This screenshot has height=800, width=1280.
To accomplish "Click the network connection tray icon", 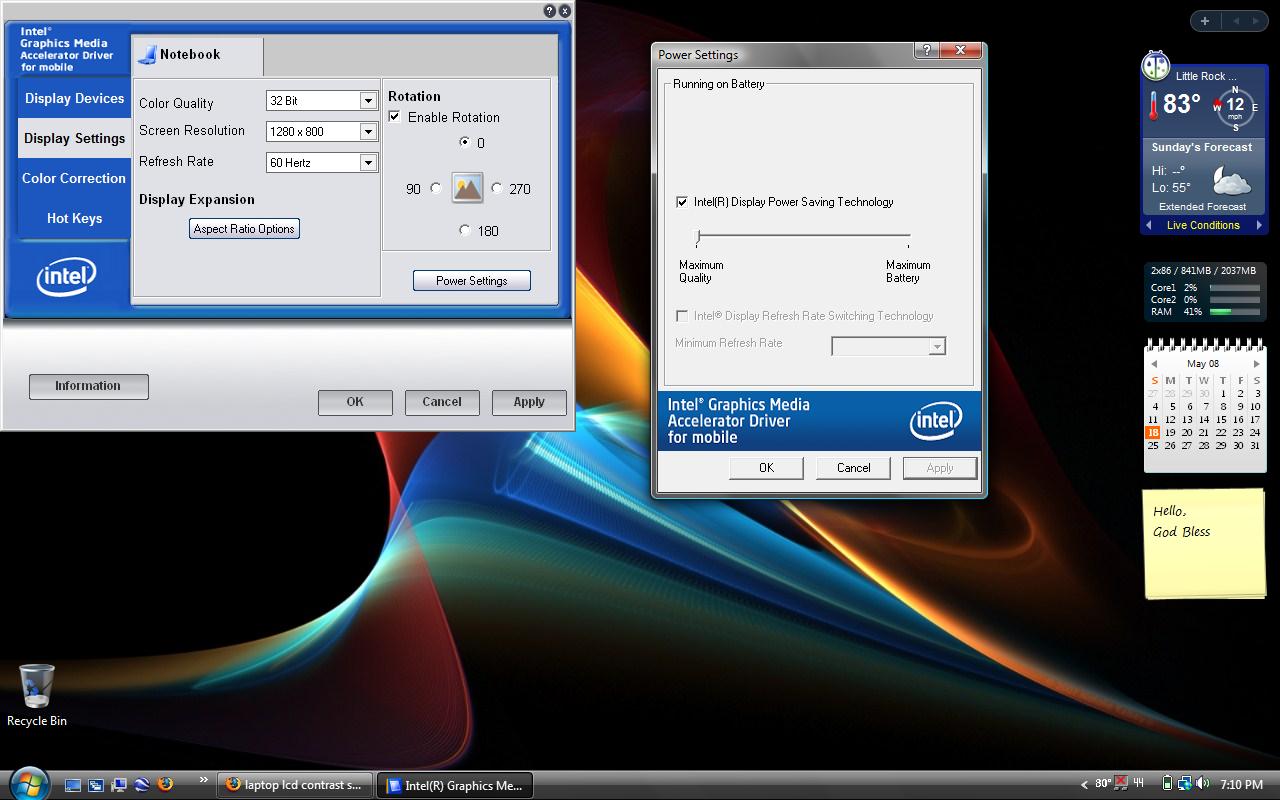I will pos(1184,784).
